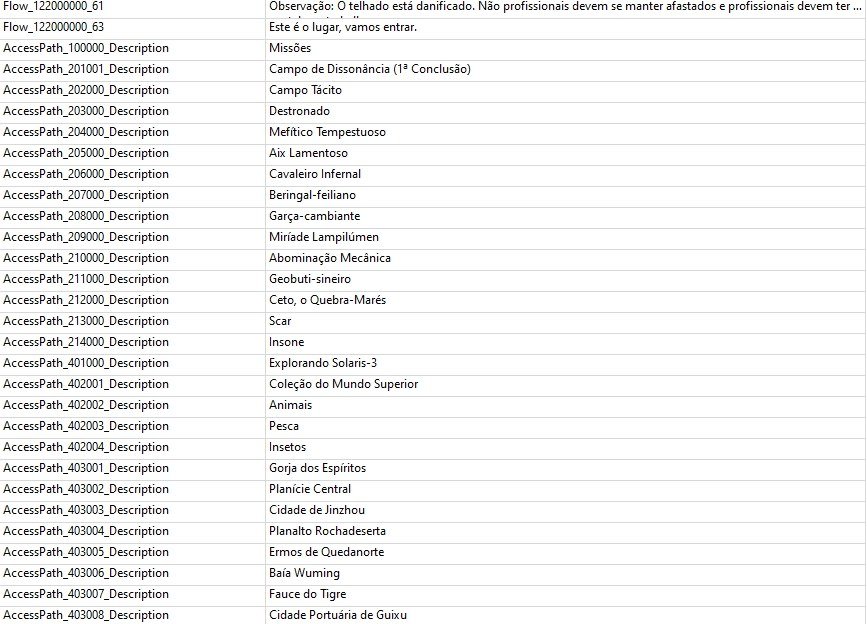867x624 pixels.
Task: Click the Flow_122000000_63 key cell
Action: tap(132, 28)
